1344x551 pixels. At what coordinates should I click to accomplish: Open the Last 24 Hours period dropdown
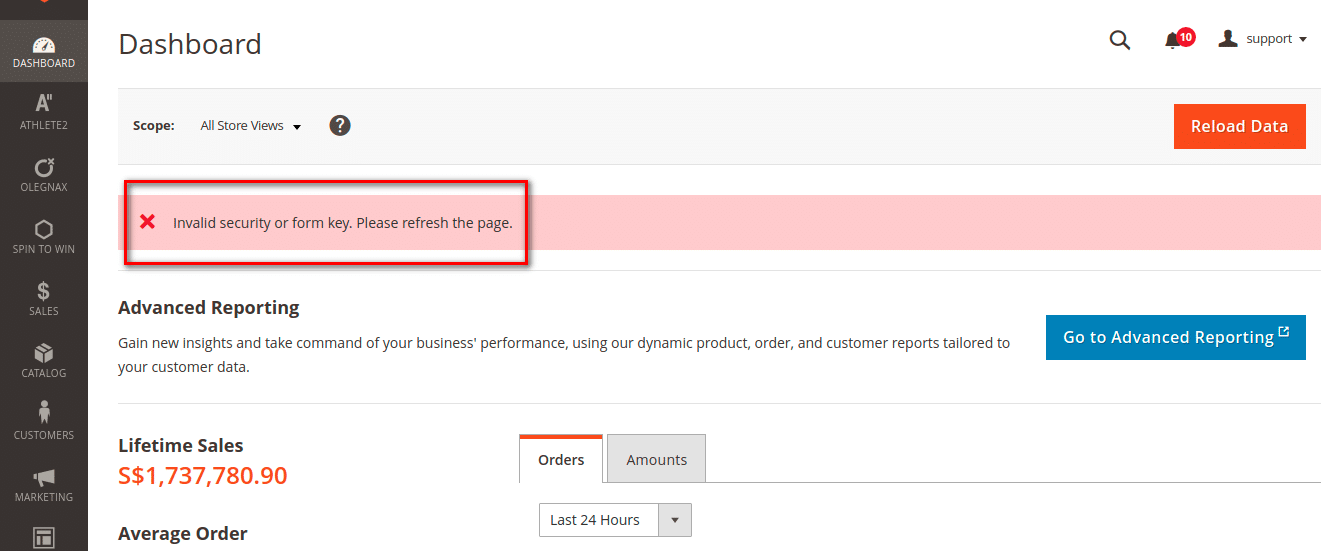[614, 520]
